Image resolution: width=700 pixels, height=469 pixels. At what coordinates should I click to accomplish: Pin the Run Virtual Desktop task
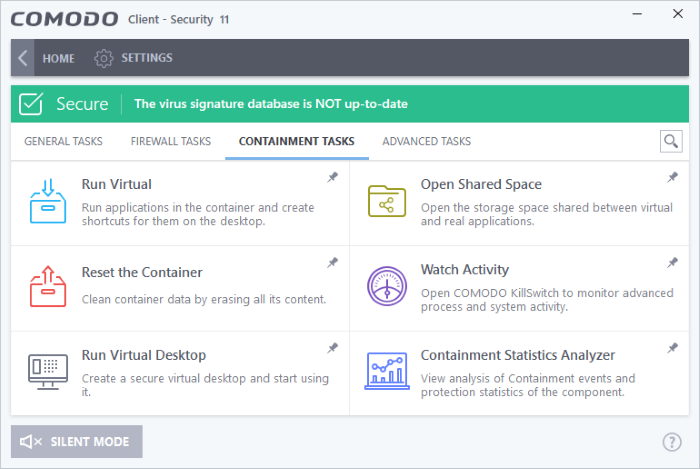click(x=333, y=348)
